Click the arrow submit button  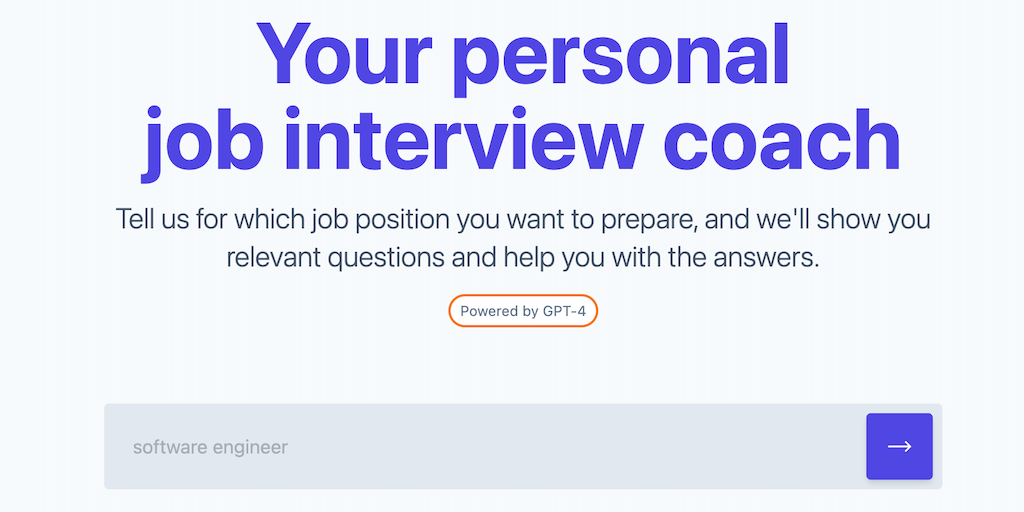(x=899, y=446)
